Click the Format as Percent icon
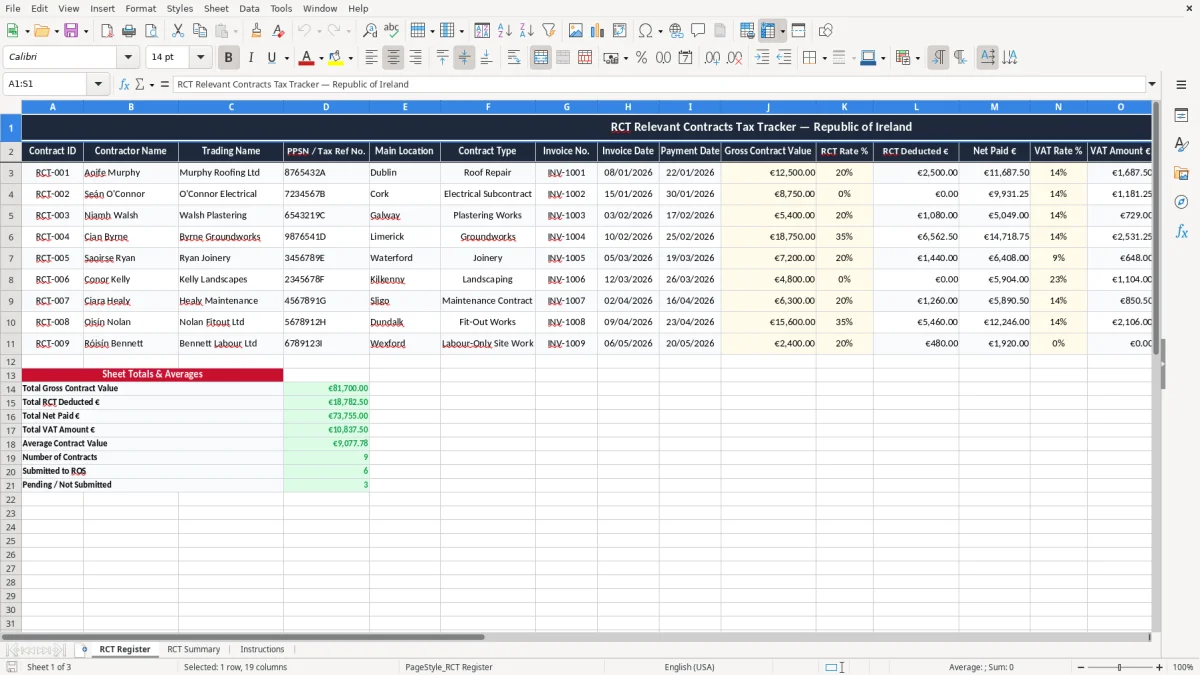Screen dimensions: 1200x675 [x=642, y=58]
